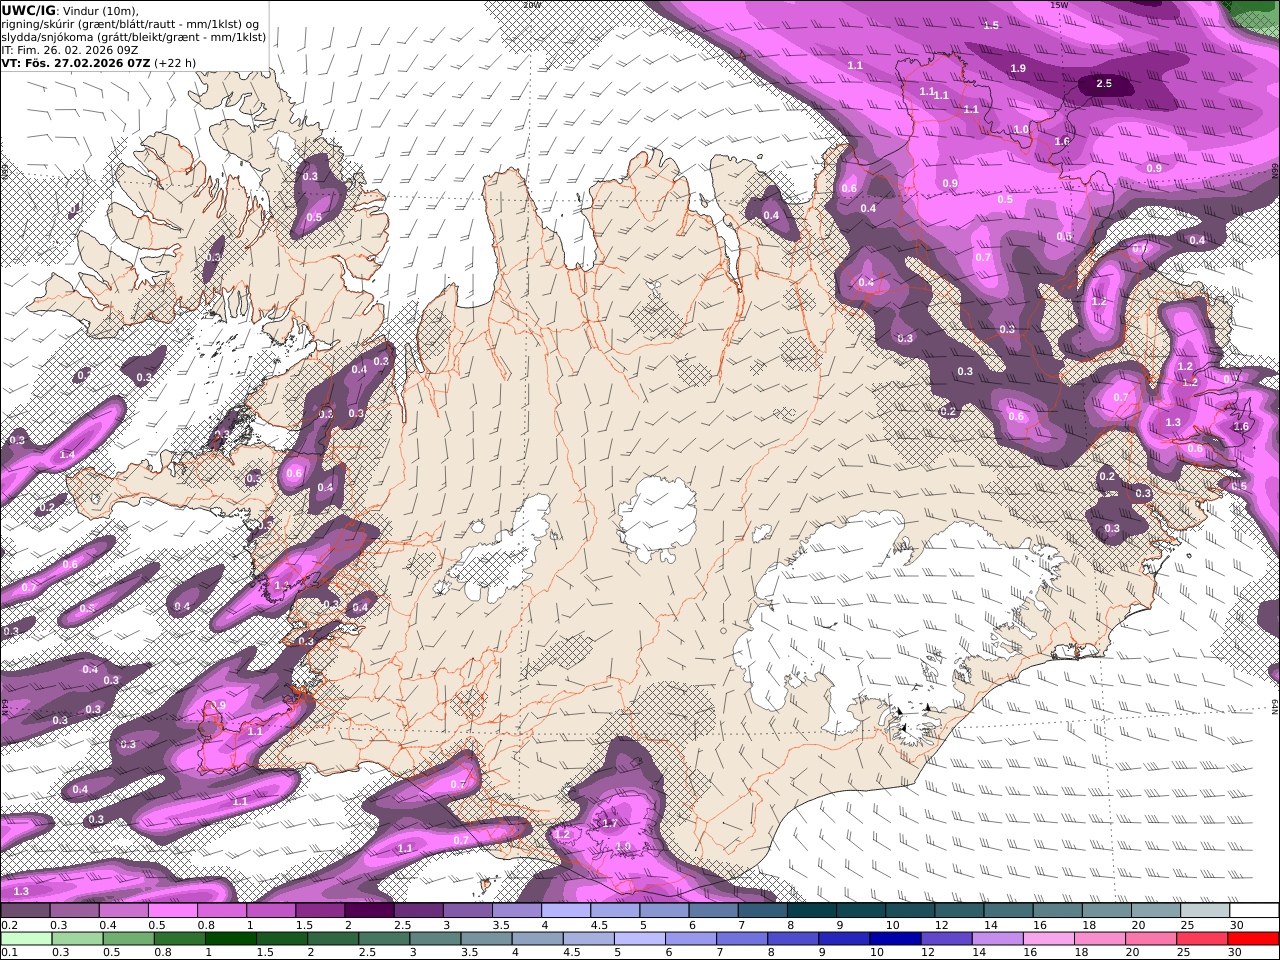Click the '(+22 h)' forecast offset text
This screenshot has height=960, width=1280.
point(175,62)
